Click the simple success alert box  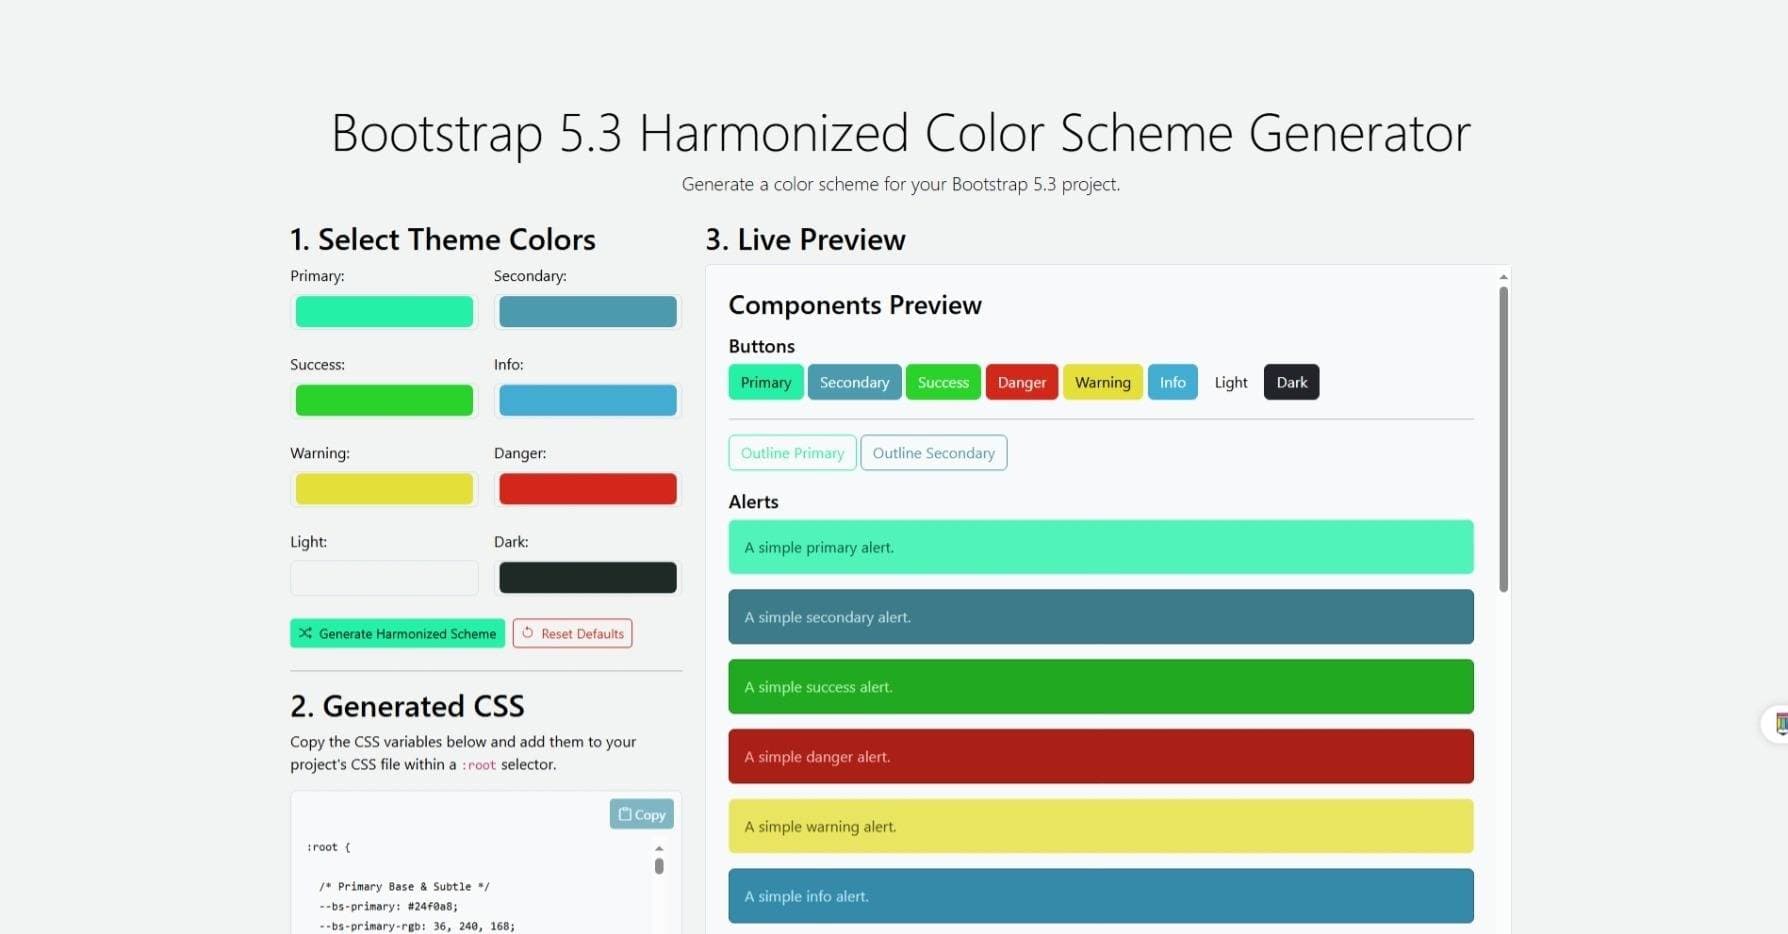point(1101,687)
